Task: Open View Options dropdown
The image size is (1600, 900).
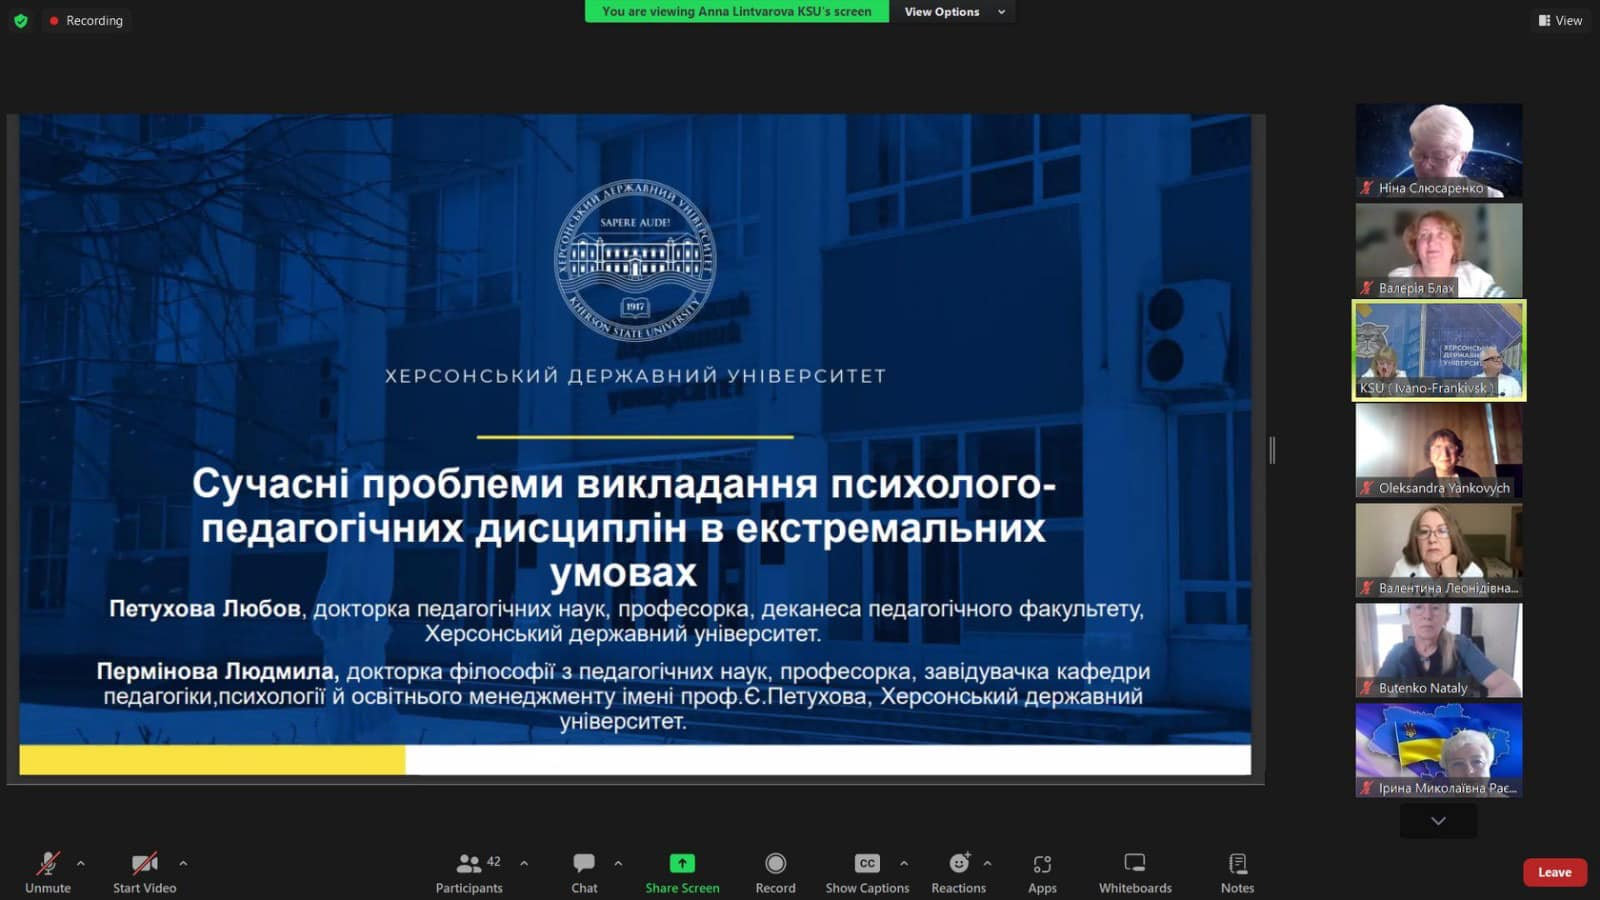Action: (x=953, y=12)
